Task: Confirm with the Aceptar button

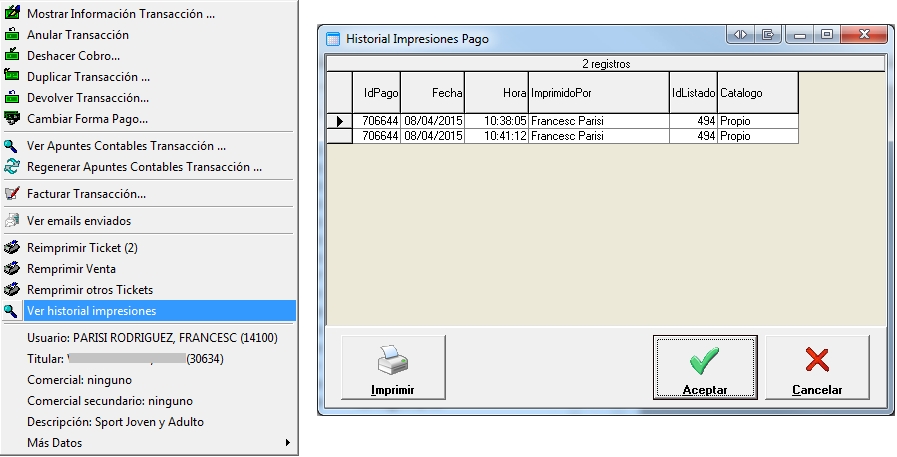Action: 705,367
